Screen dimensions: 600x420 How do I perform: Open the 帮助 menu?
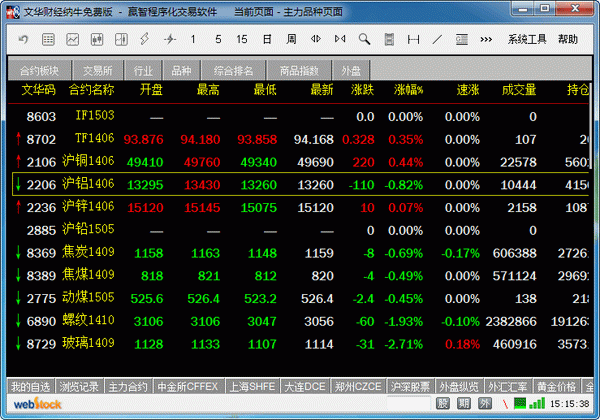click(x=568, y=39)
